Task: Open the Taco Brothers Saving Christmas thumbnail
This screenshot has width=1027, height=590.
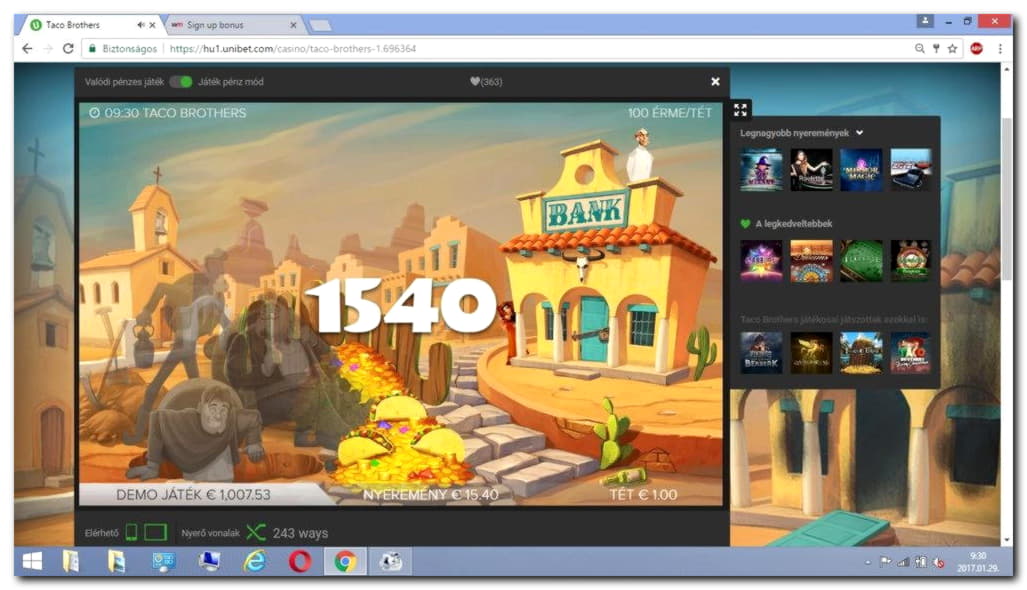Action: click(910, 353)
